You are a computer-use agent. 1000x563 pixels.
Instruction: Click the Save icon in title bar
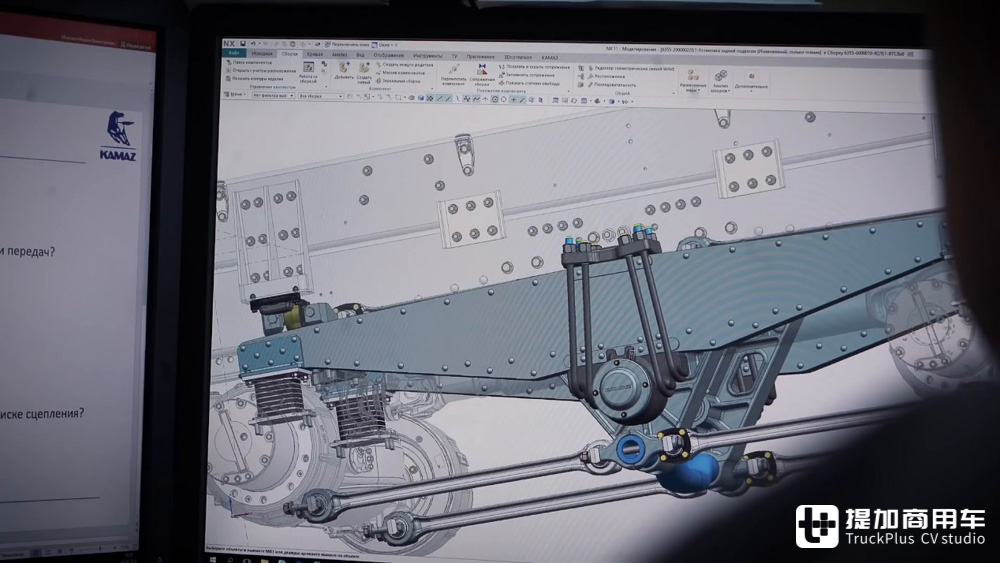click(245, 44)
